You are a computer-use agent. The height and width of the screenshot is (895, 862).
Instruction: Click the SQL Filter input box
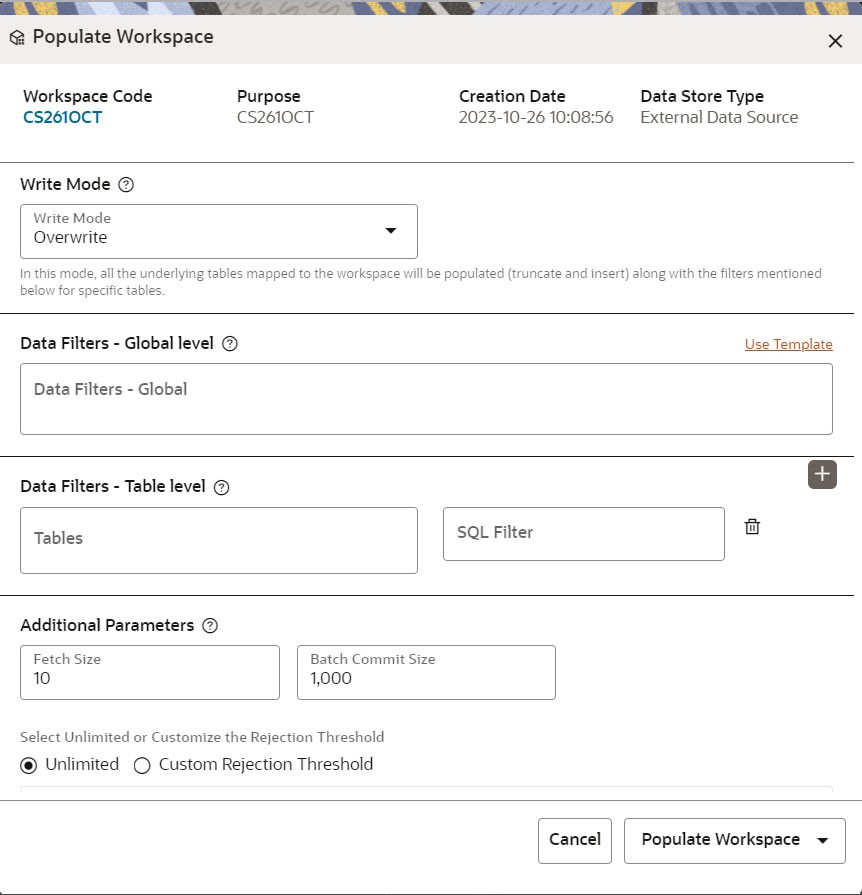click(x=583, y=533)
